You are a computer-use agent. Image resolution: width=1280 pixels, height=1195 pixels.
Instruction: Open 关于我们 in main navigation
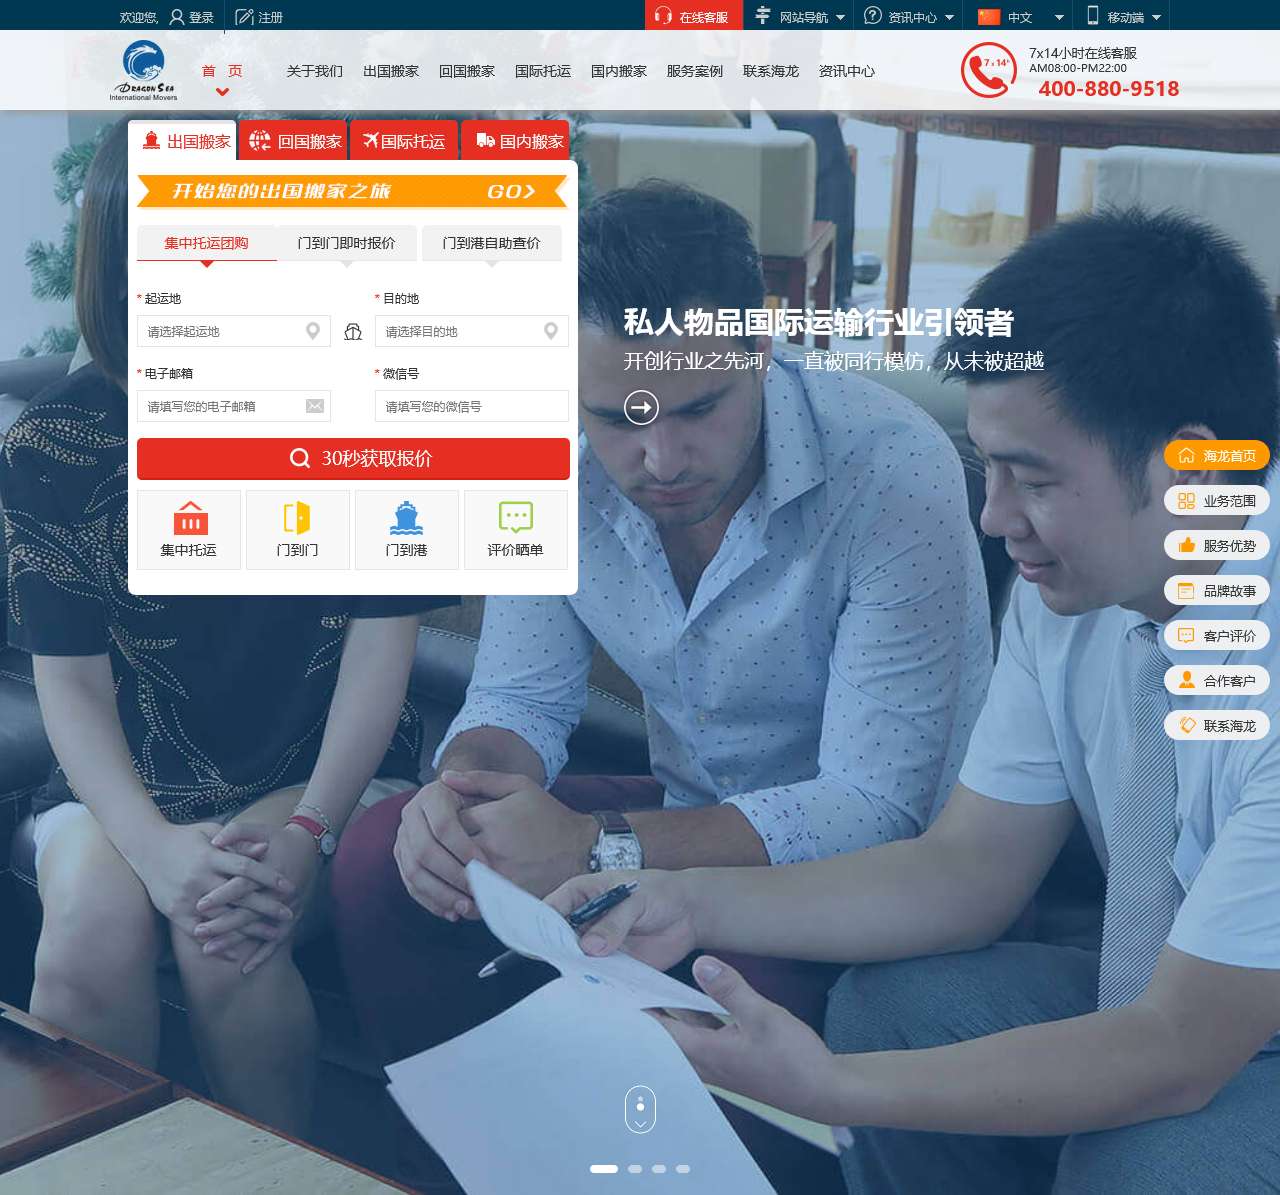point(315,71)
